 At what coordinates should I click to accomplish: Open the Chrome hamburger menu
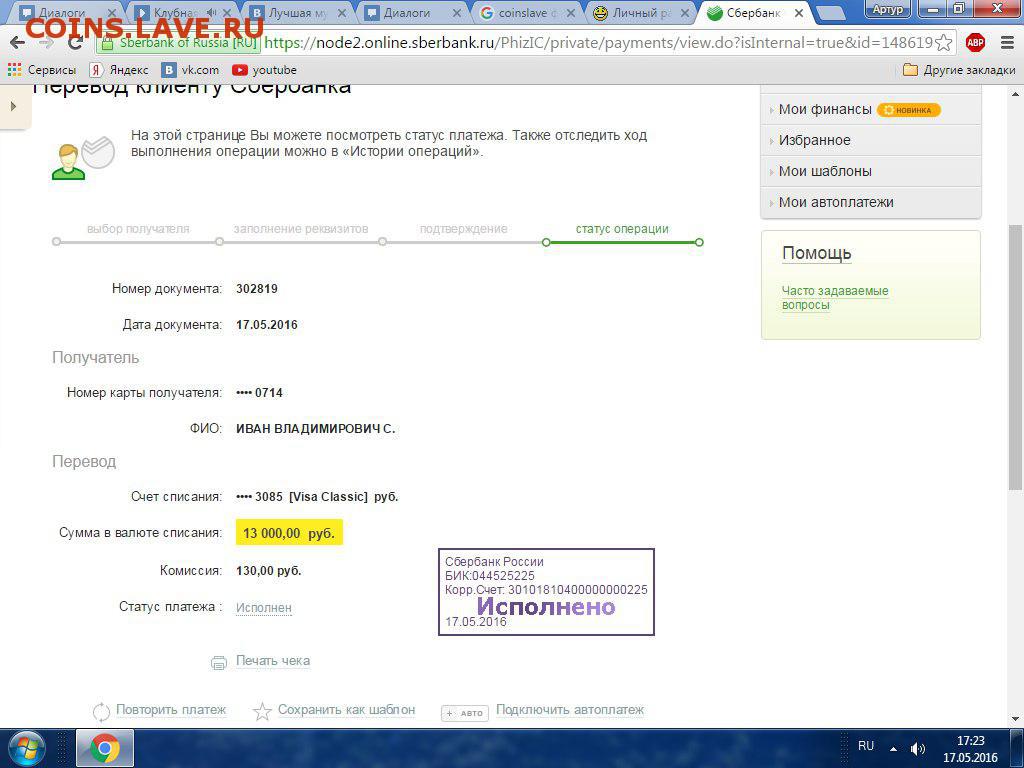pos(1007,42)
